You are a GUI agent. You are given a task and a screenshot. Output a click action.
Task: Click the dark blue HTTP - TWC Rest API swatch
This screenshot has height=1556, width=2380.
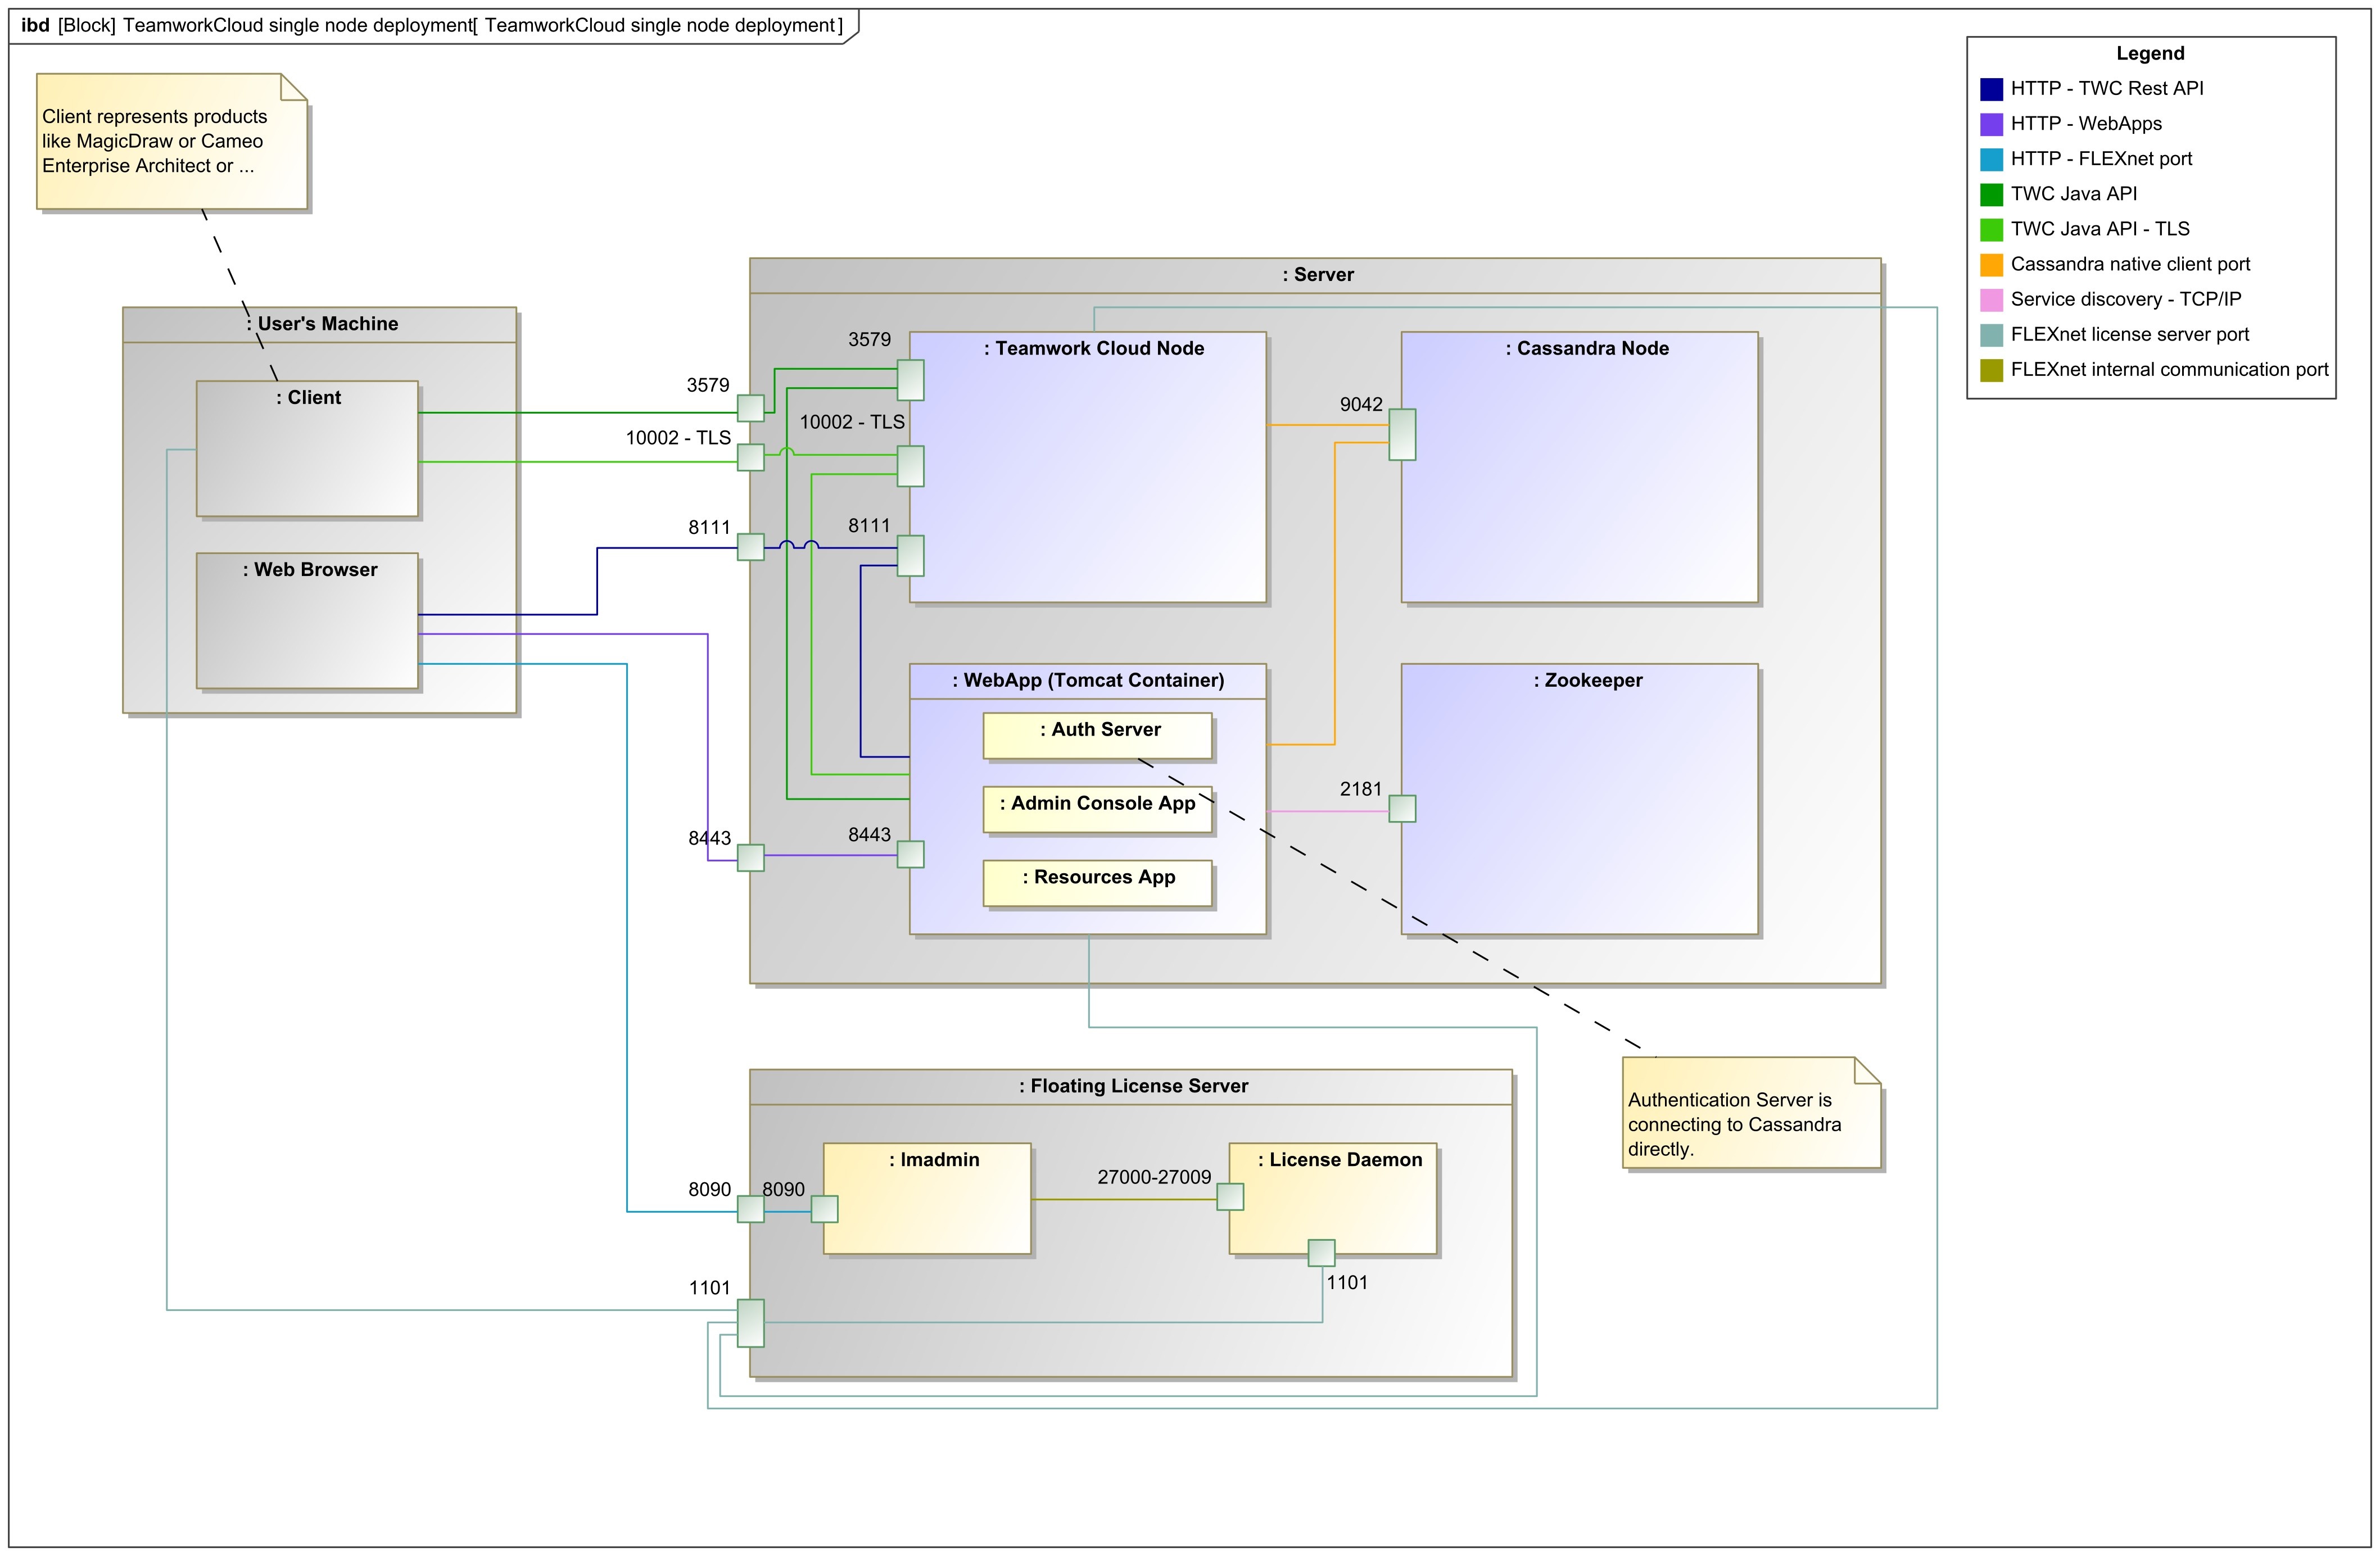1991,89
